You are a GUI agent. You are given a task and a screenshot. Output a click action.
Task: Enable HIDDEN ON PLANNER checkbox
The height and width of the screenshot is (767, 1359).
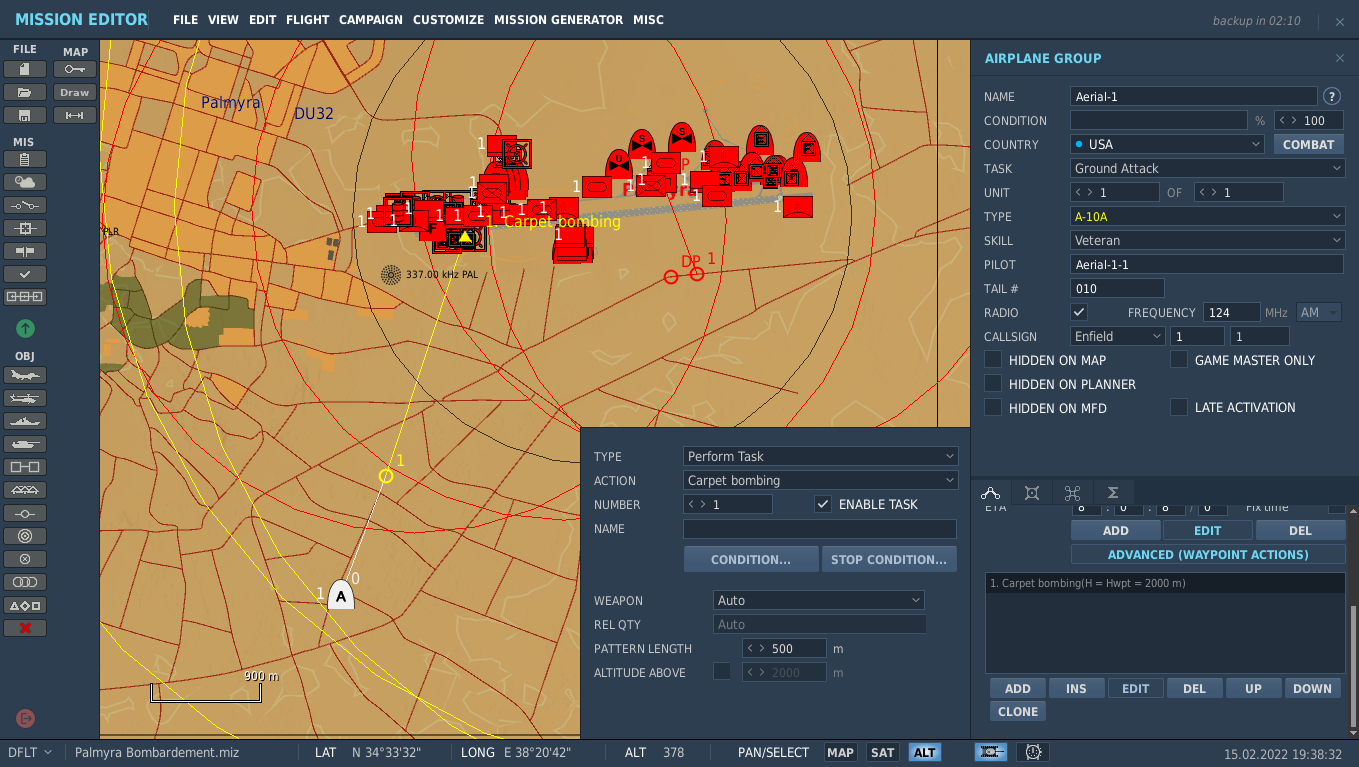pos(993,384)
